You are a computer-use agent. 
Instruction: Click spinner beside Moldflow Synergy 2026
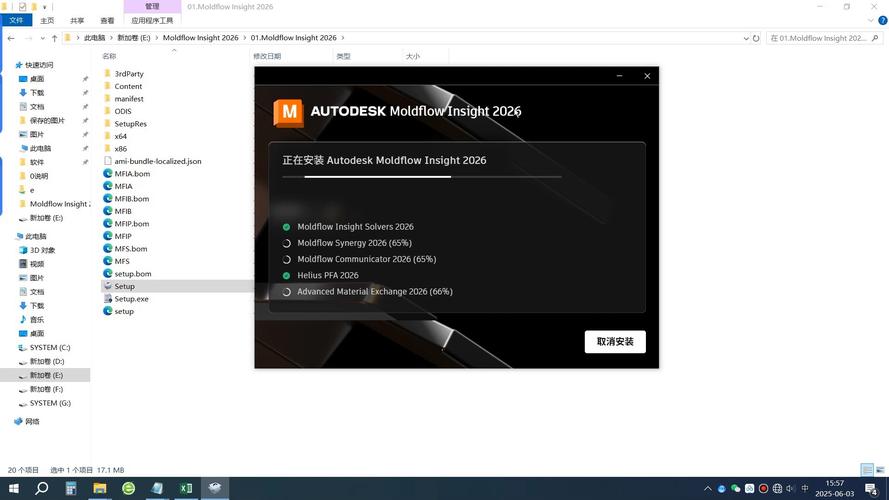click(x=286, y=243)
